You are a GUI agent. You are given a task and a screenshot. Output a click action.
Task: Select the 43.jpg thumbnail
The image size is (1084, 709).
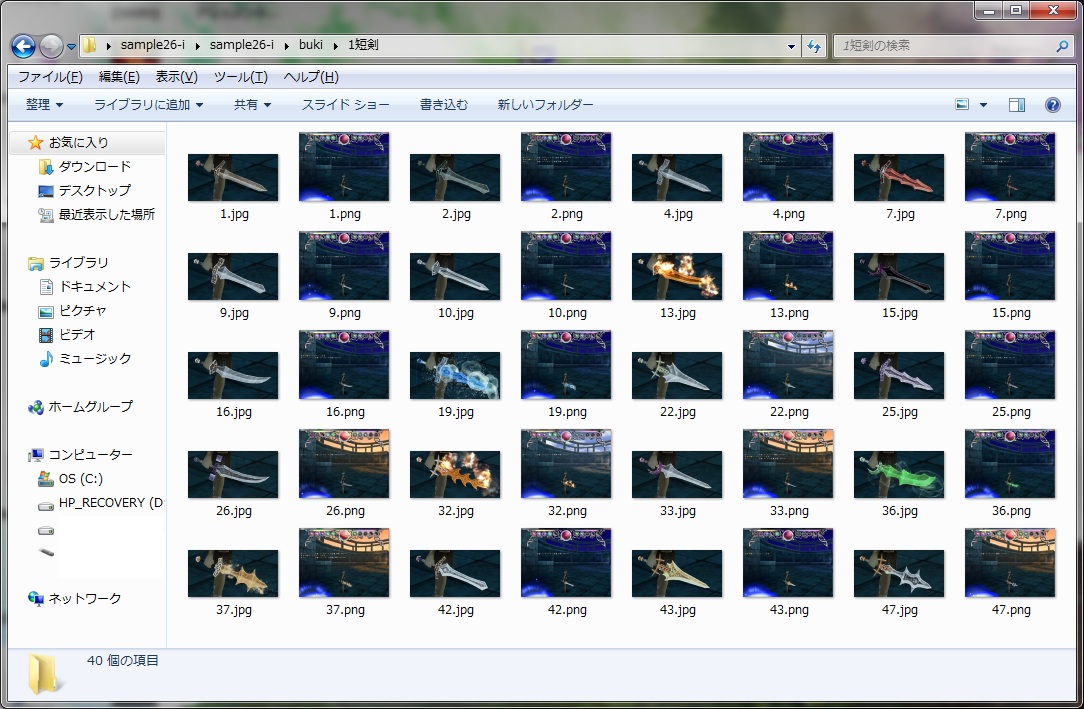(x=677, y=573)
